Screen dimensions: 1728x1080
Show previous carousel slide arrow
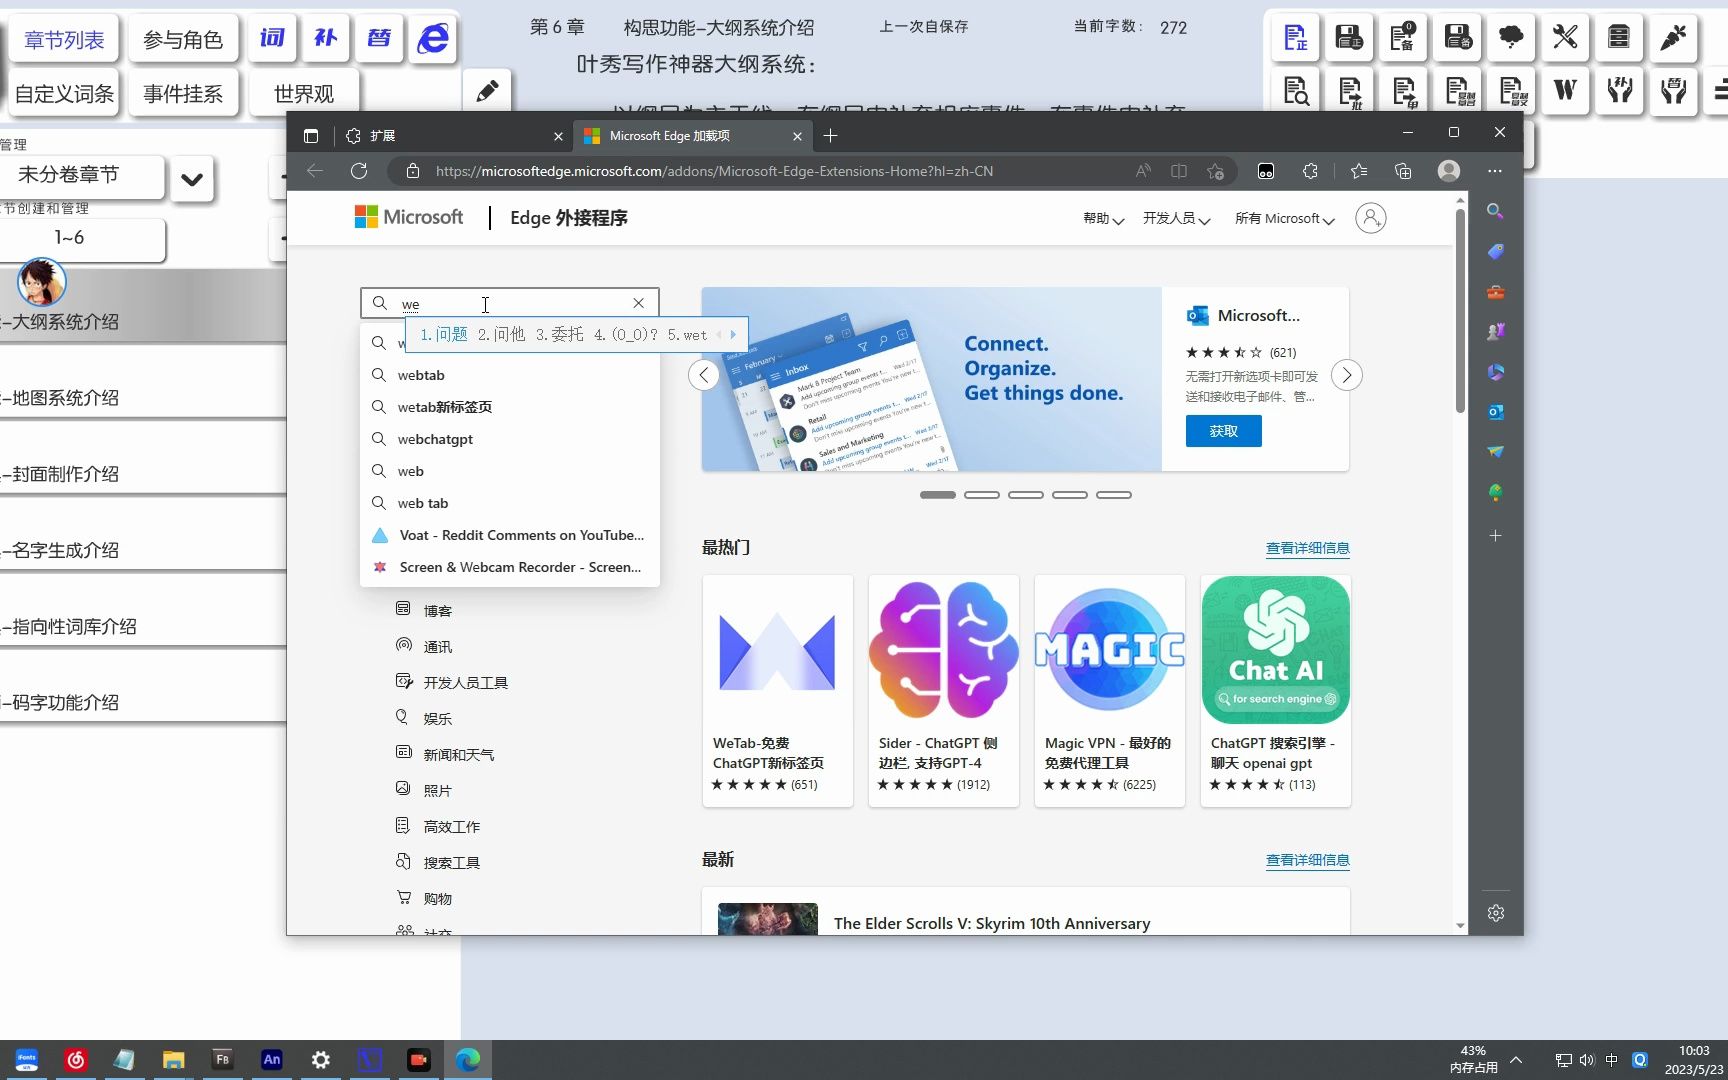point(704,376)
